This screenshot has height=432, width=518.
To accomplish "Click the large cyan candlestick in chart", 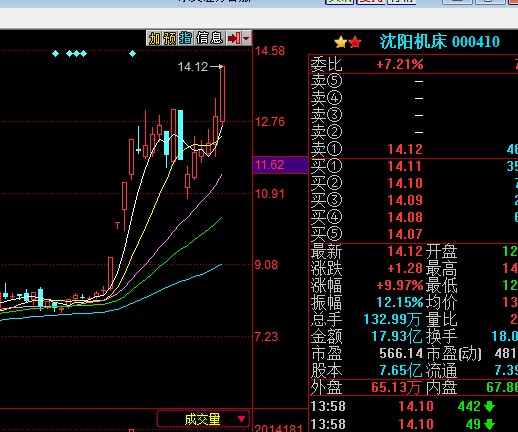I will click(180, 135).
